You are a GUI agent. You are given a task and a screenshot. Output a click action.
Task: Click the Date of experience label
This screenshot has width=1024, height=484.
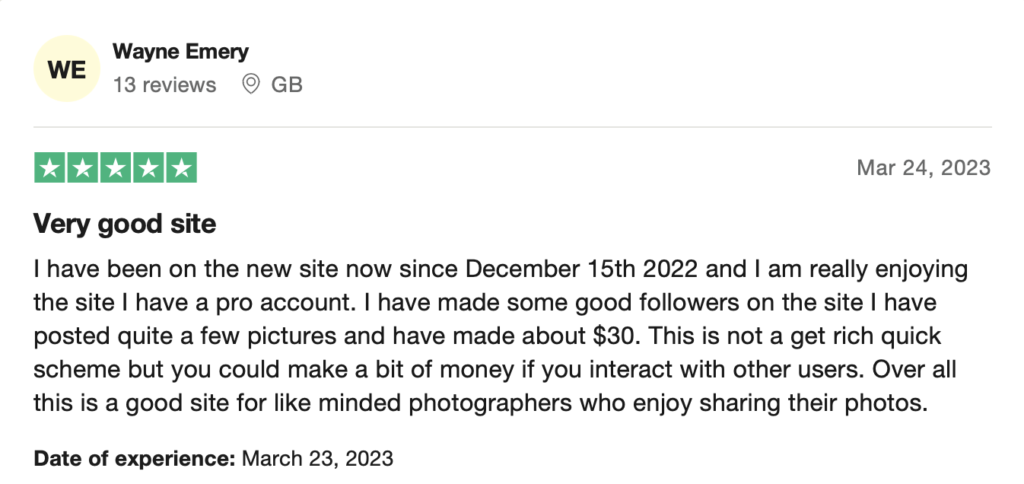click(135, 458)
